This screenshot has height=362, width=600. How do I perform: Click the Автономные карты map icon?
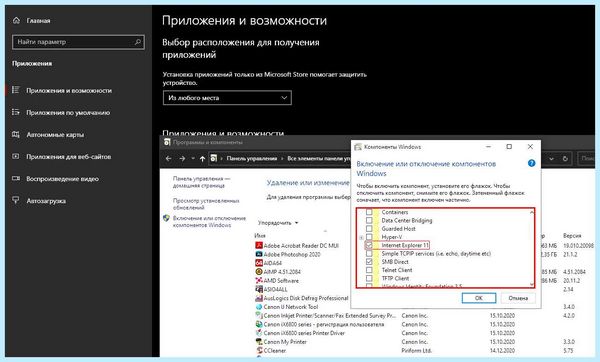(16, 134)
